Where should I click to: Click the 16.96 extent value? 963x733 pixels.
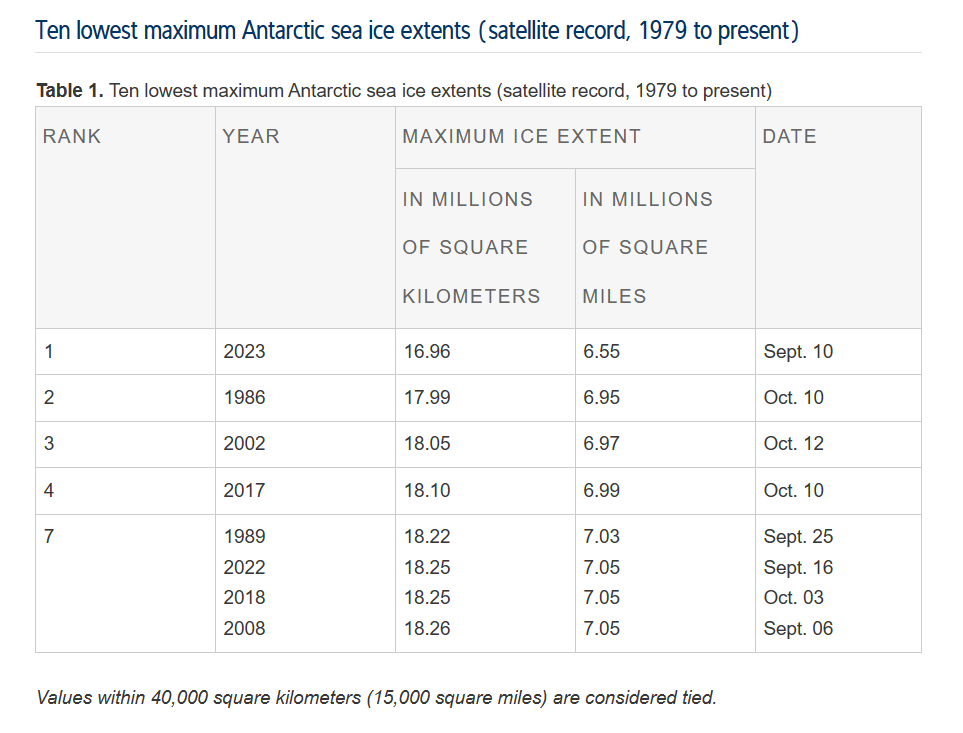(427, 352)
